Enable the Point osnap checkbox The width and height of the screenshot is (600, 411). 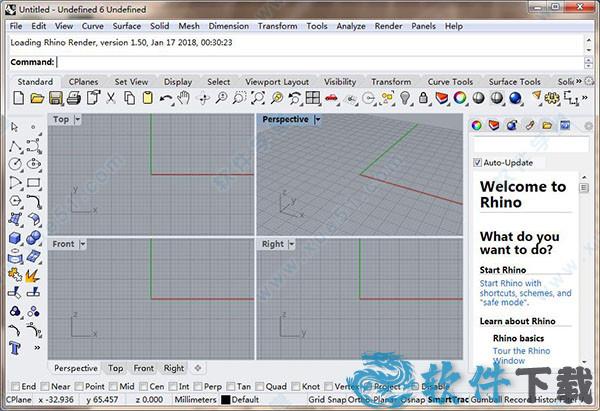pos(79,387)
